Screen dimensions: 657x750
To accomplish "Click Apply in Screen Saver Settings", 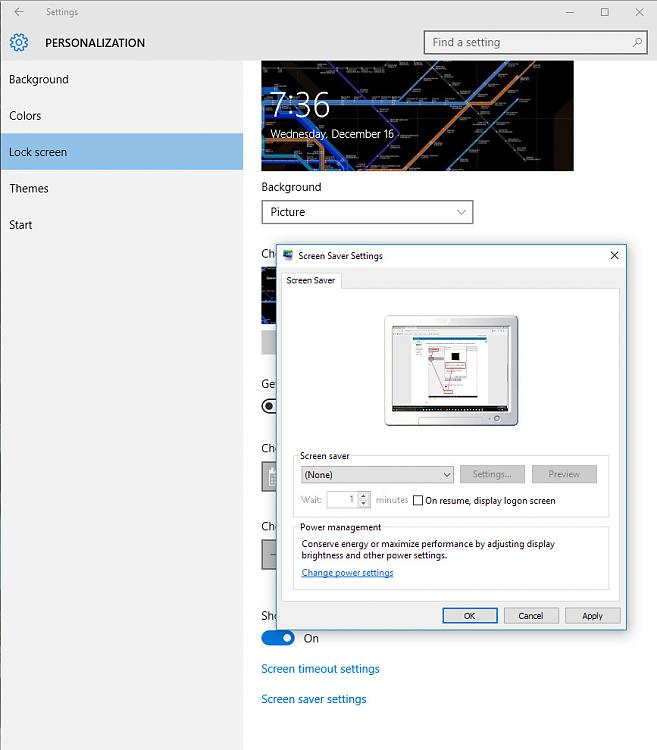I will [x=592, y=616].
